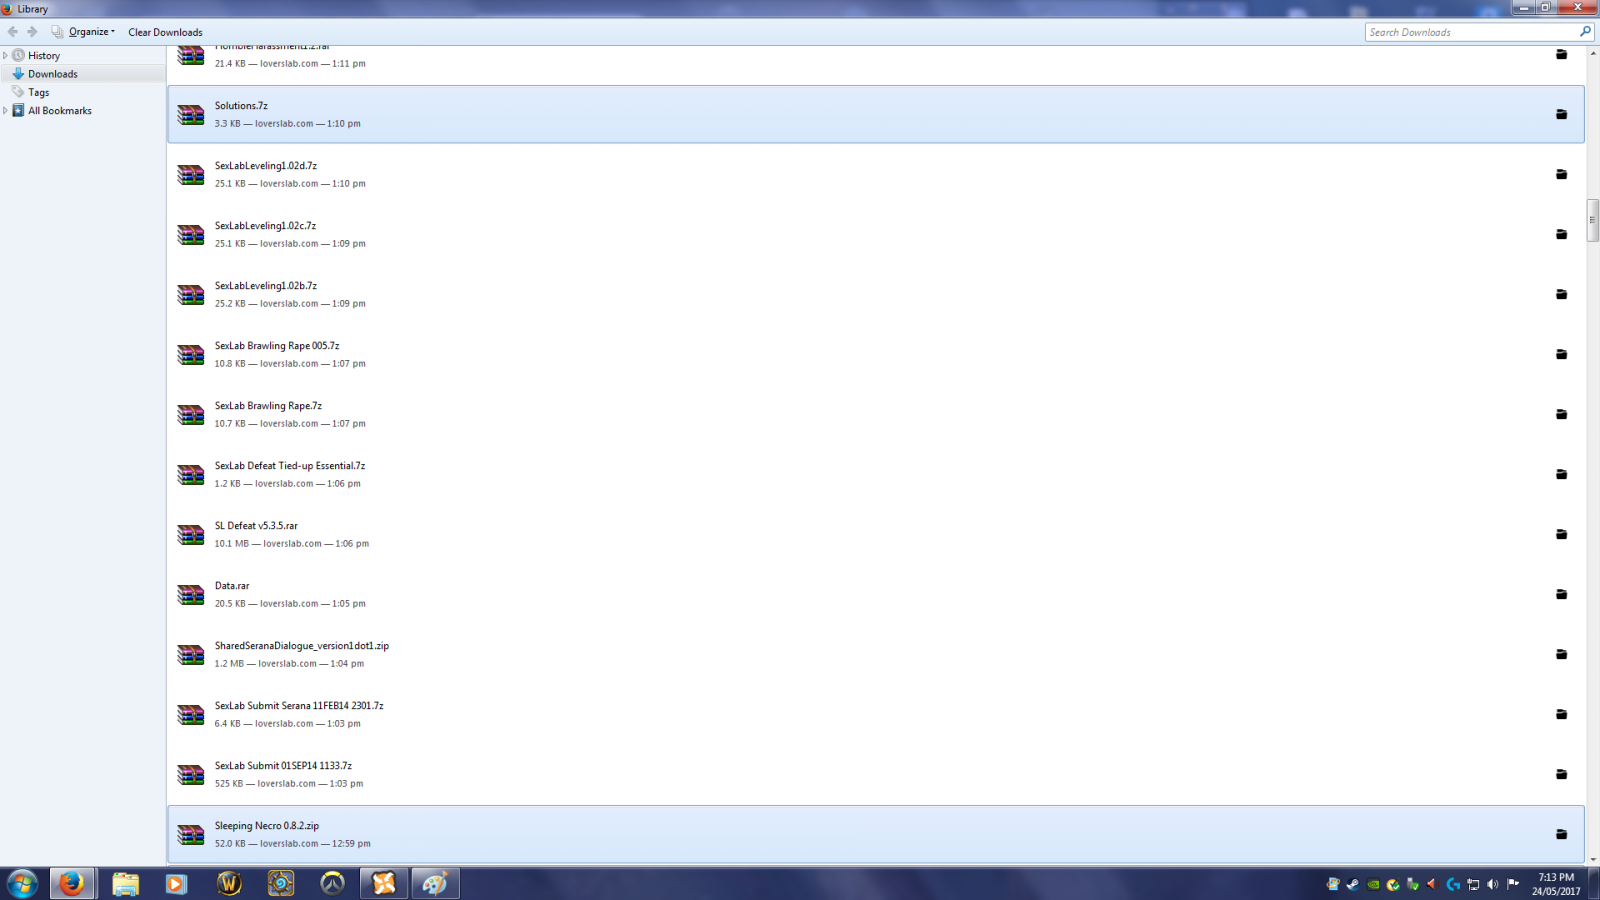Select the Sleeping Necro 0.8.2.zip file name
The image size is (1600, 900).
(x=267, y=826)
